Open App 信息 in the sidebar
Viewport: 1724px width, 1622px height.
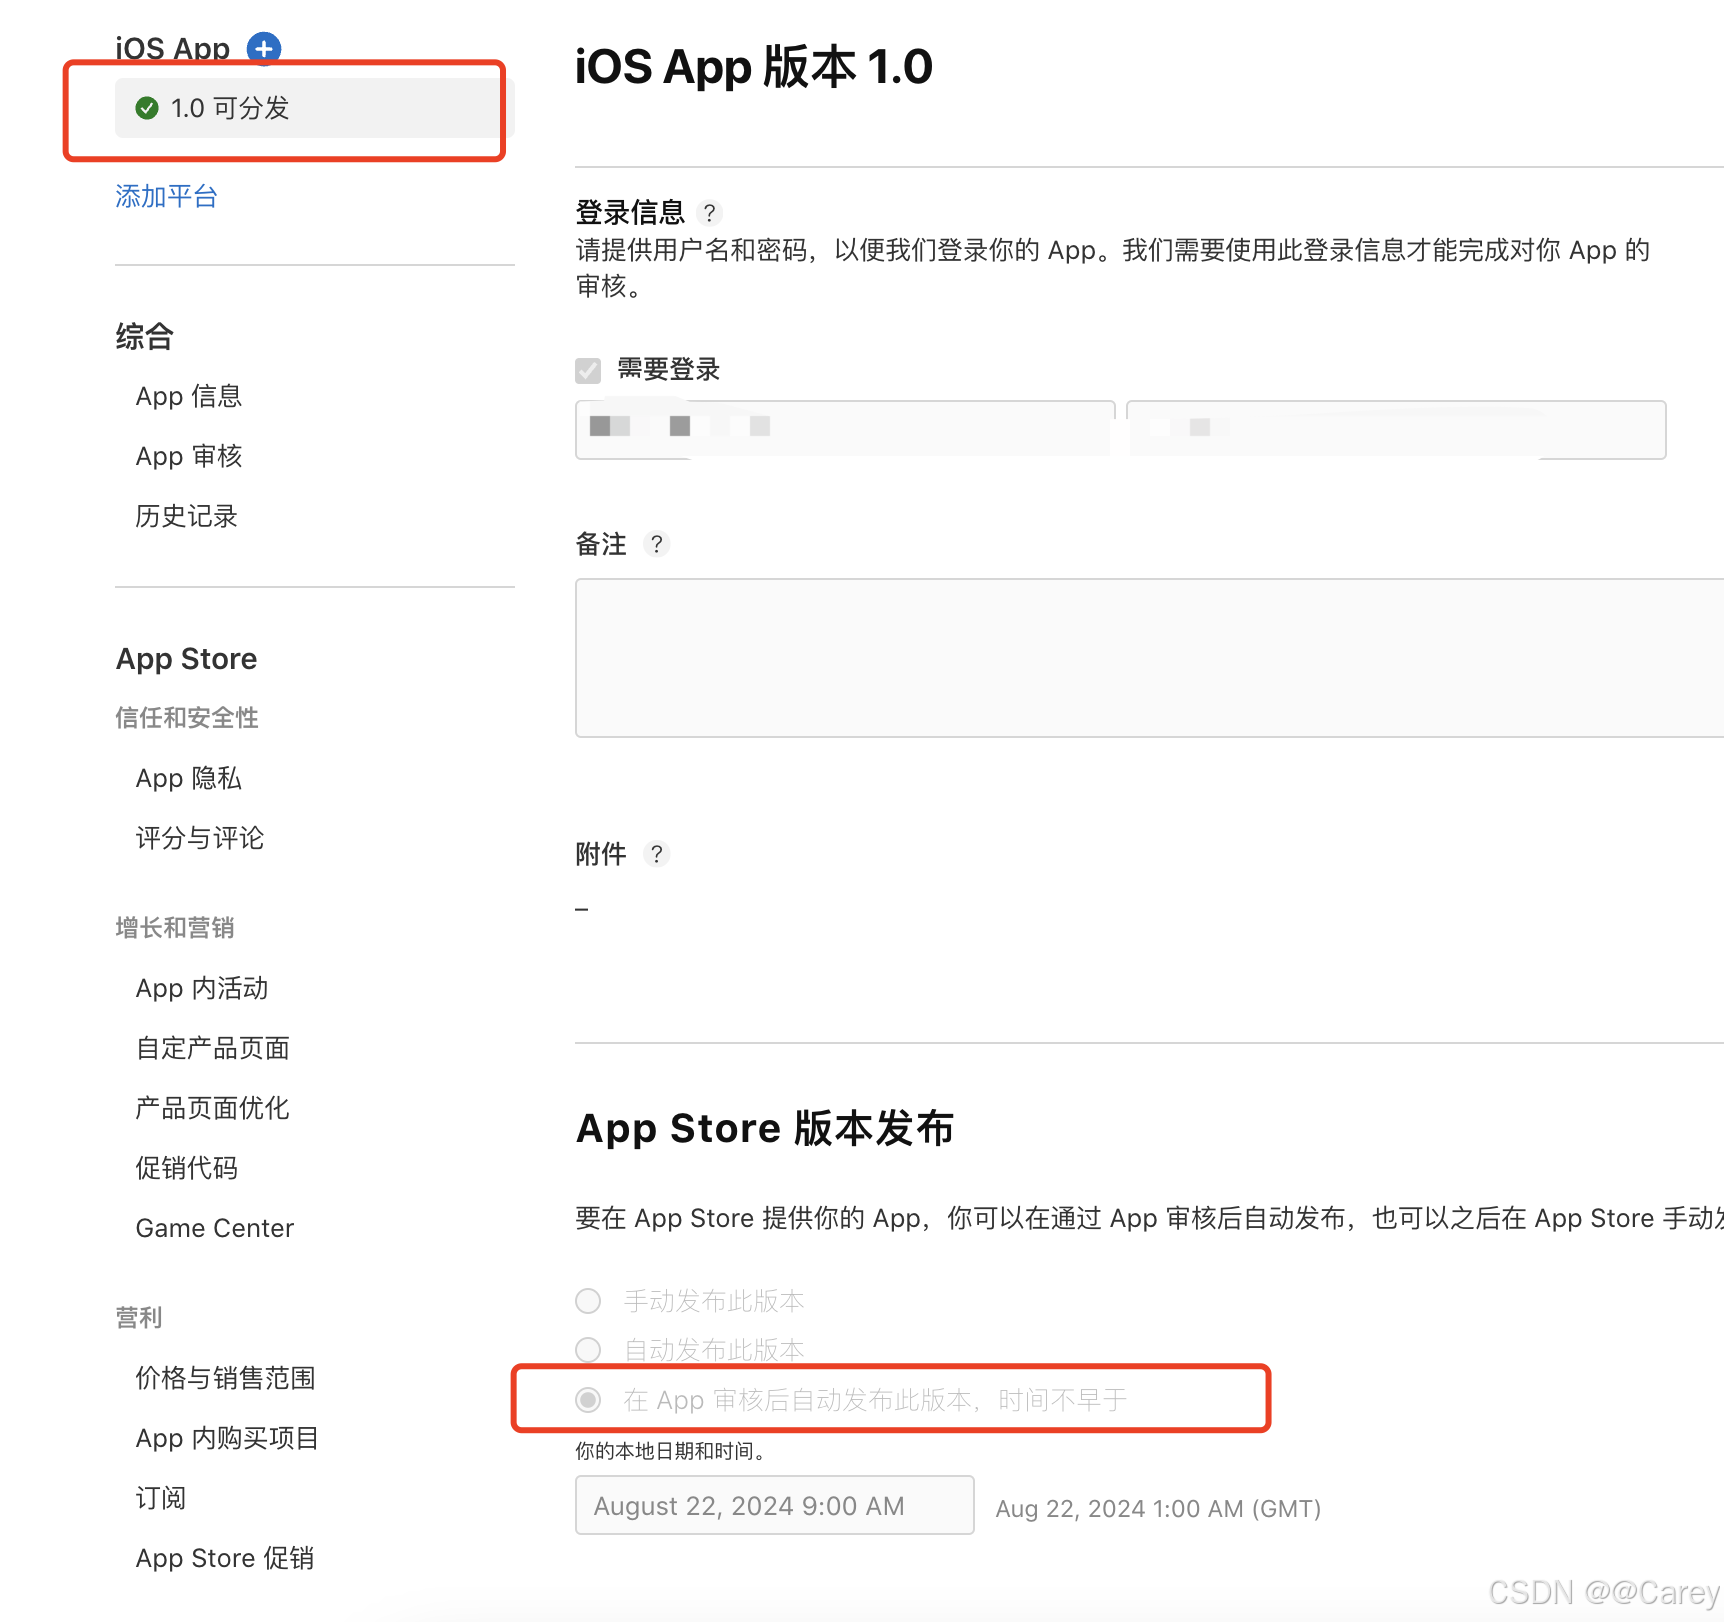click(x=189, y=397)
